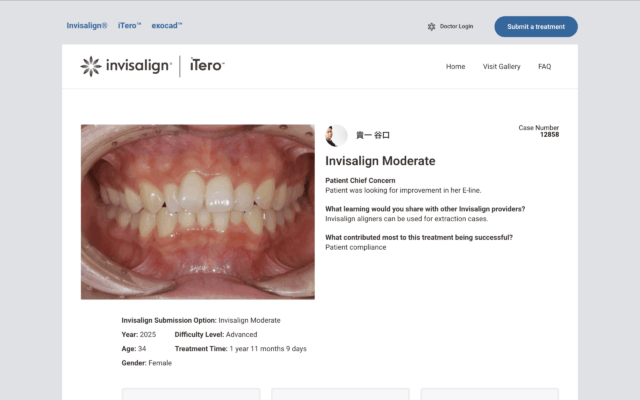This screenshot has width=640, height=400.
Task: Go to the Home menu item
Action: pyautogui.click(x=455, y=67)
